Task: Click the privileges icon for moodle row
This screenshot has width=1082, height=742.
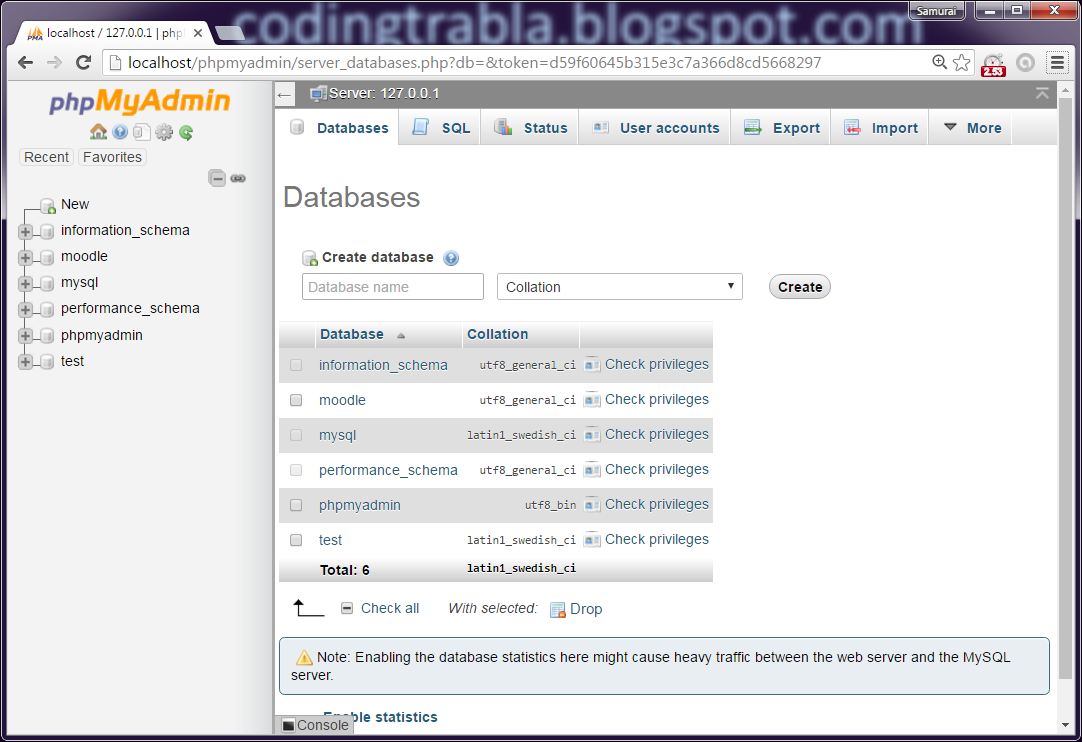Action: (592, 400)
